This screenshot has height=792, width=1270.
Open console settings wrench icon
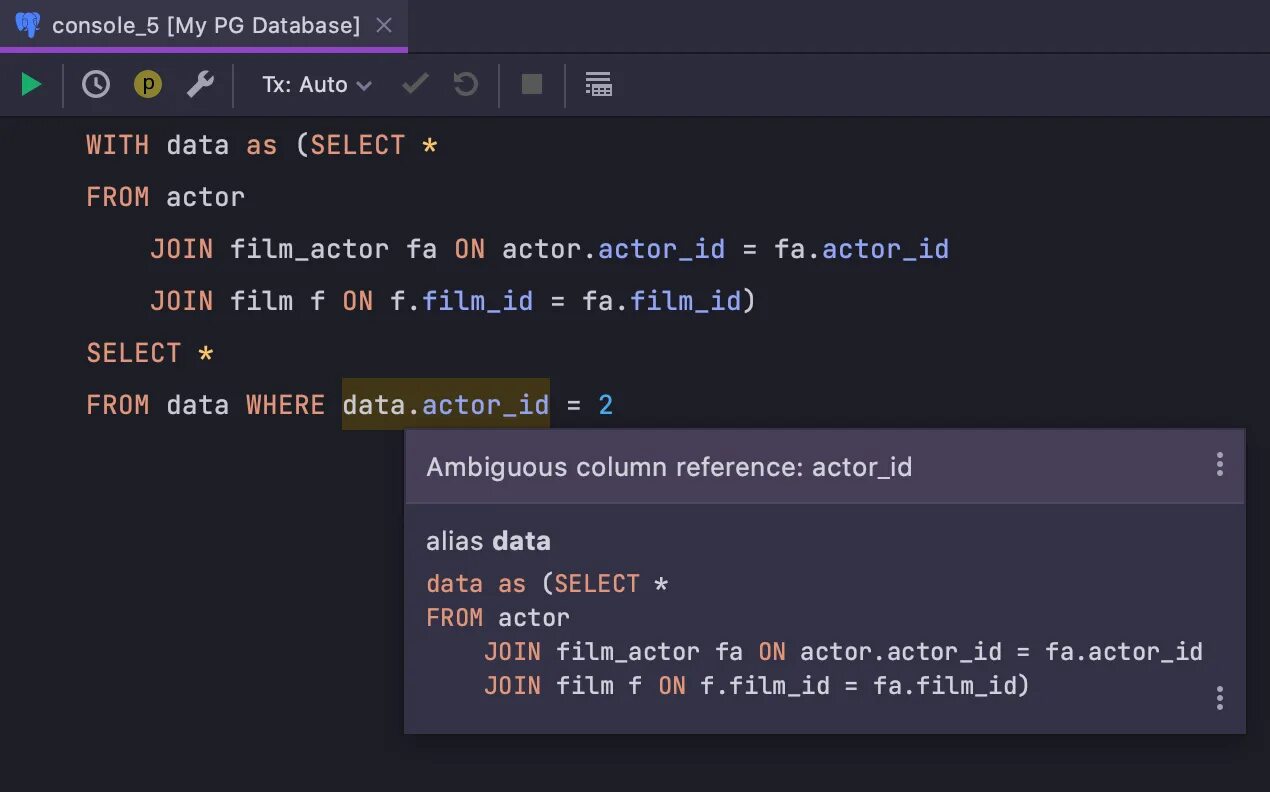tap(200, 85)
